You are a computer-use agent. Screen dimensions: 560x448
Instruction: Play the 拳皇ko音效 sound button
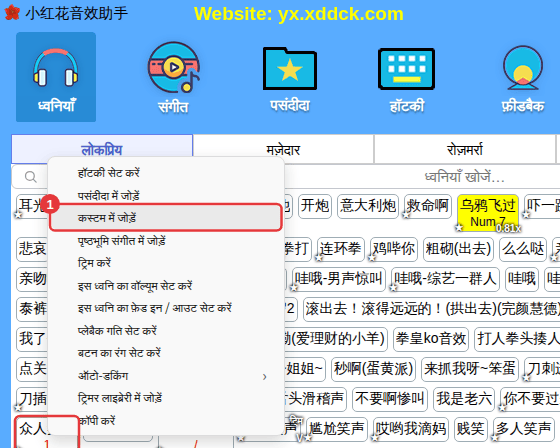coord(431,339)
